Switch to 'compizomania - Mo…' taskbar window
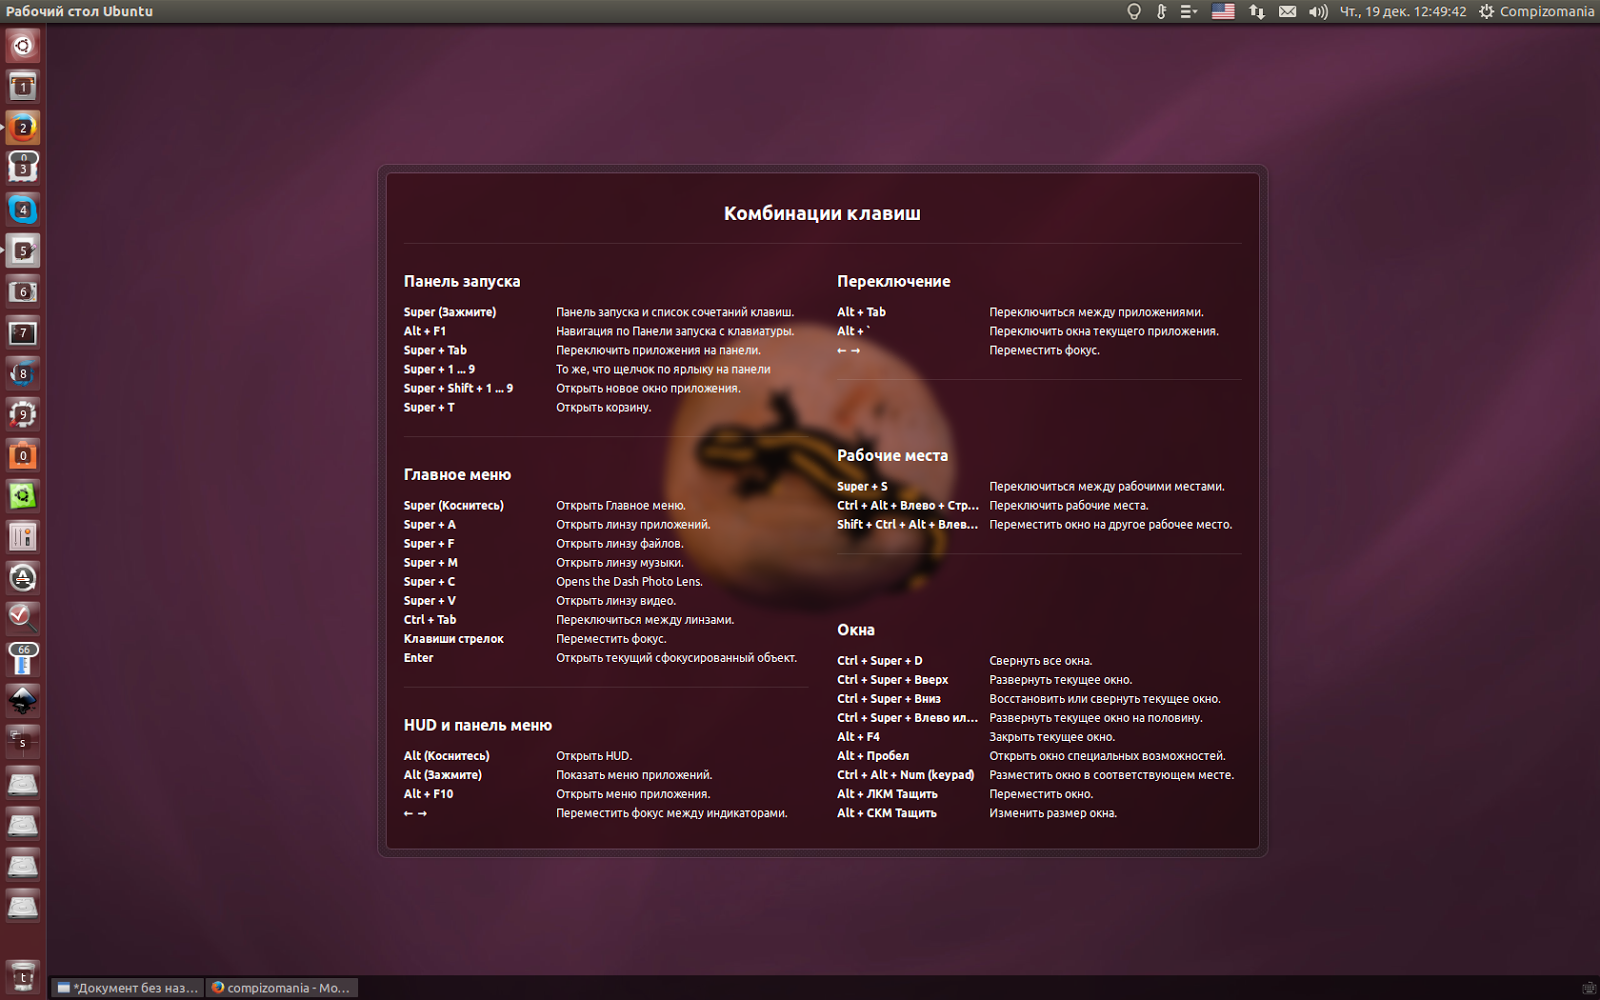 click(x=281, y=988)
